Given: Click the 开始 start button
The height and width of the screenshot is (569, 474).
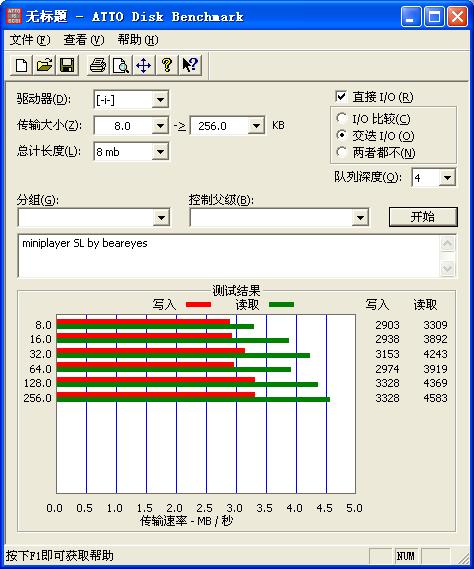Looking at the screenshot, I should point(423,217).
